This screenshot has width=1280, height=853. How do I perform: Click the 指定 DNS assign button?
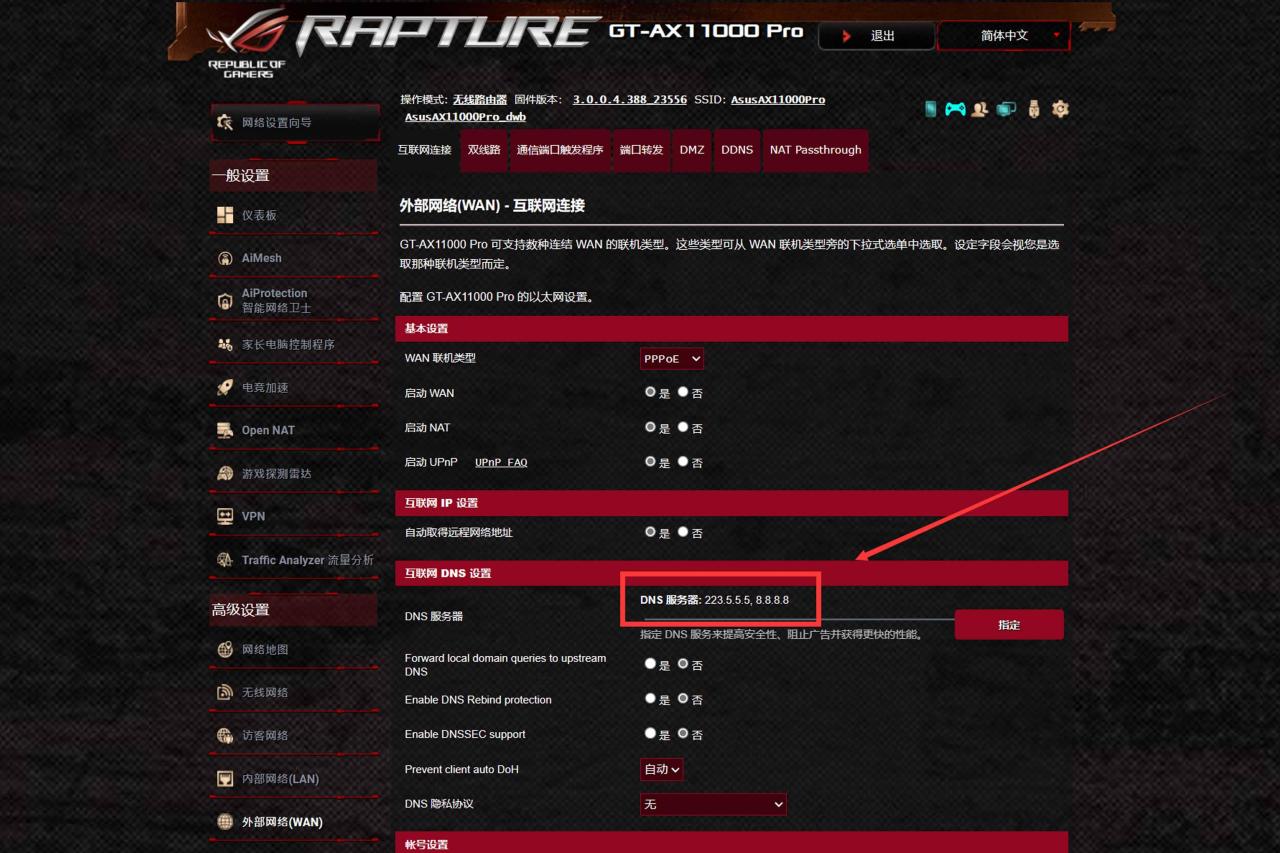[x=1009, y=625]
